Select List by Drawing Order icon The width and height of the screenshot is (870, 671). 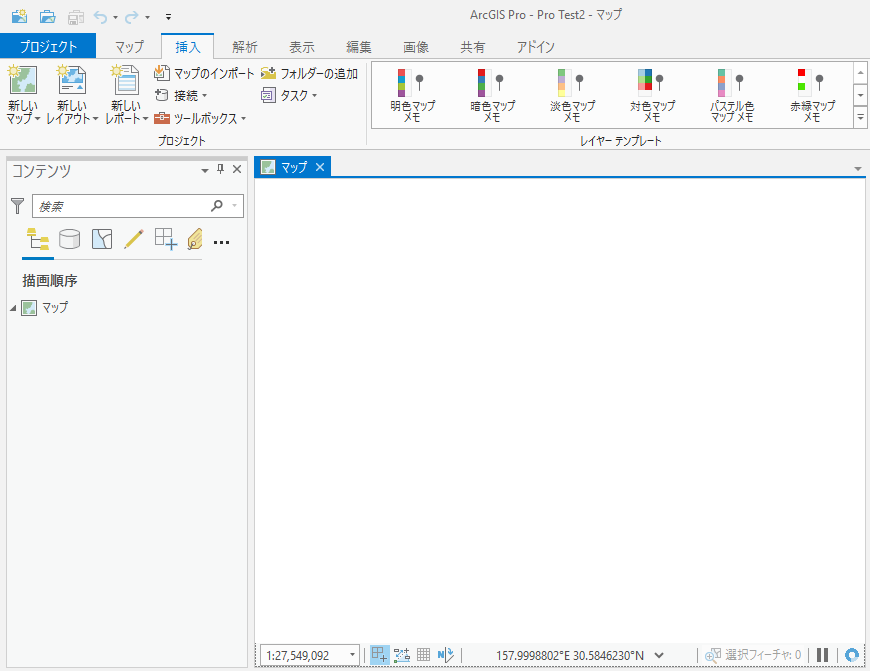[x=38, y=240]
